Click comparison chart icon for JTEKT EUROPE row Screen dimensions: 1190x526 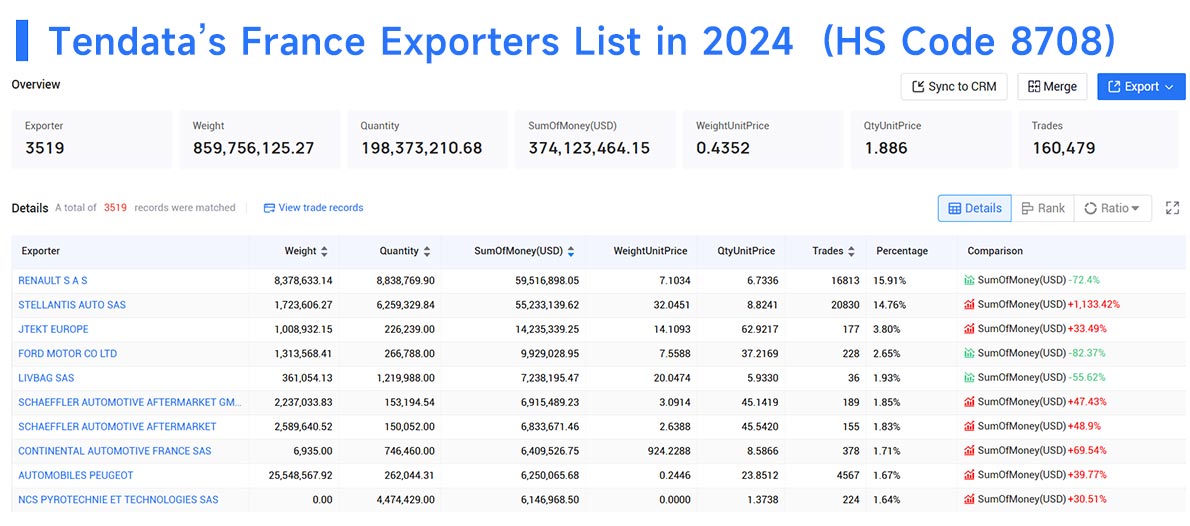[x=969, y=329]
